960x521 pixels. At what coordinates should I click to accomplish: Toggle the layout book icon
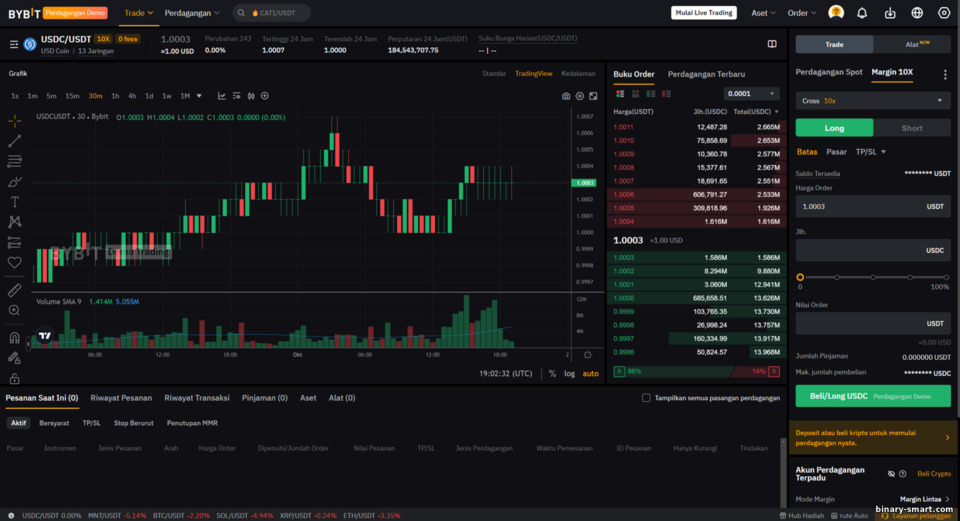click(x=772, y=44)
